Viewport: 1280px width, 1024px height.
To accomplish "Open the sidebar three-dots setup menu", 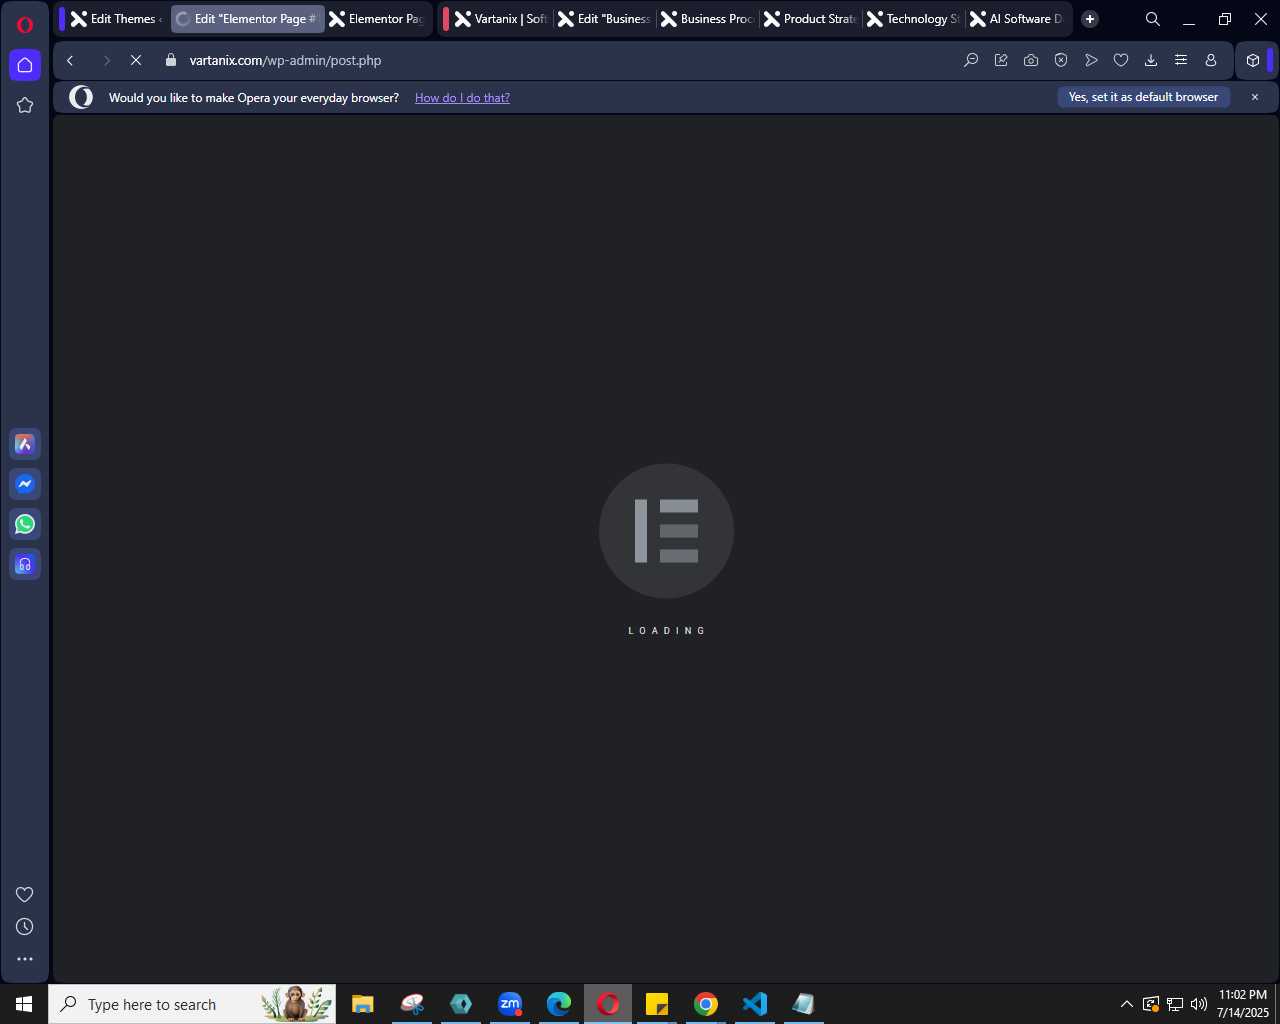I will tap(25, 959).
